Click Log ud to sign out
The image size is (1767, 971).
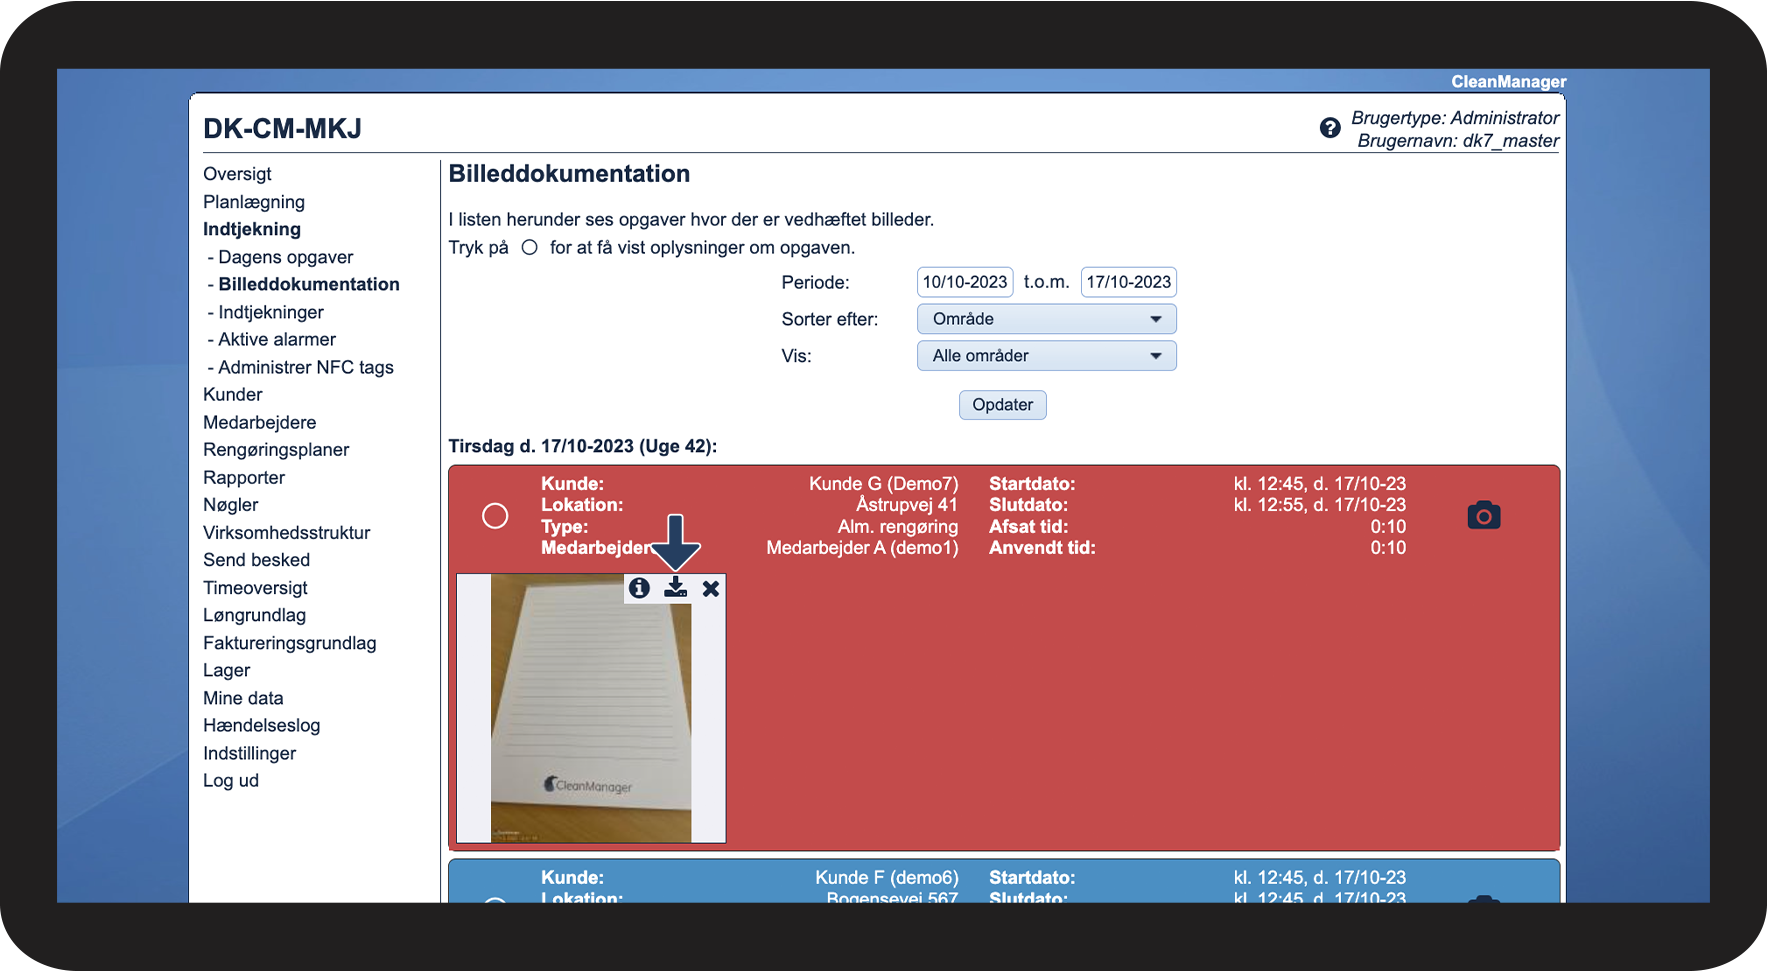[231, 781]
